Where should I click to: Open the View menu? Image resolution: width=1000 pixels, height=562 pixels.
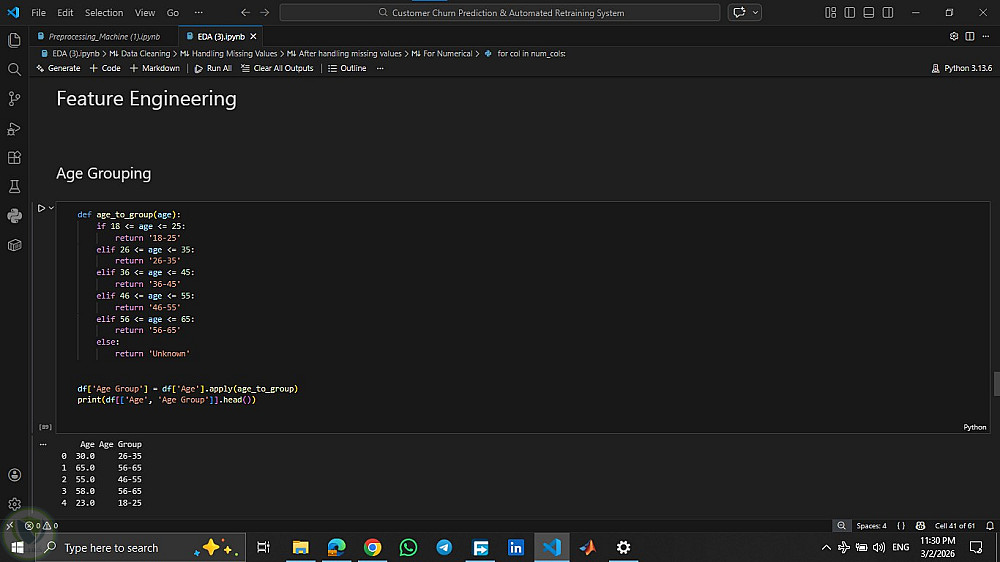click(145, 12)
